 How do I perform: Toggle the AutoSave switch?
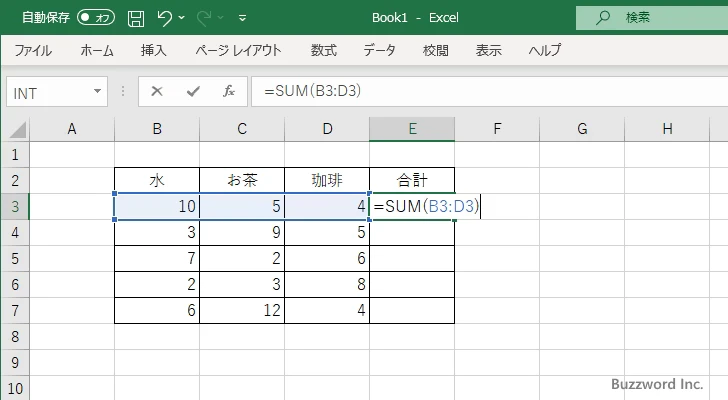pos(96,17)
